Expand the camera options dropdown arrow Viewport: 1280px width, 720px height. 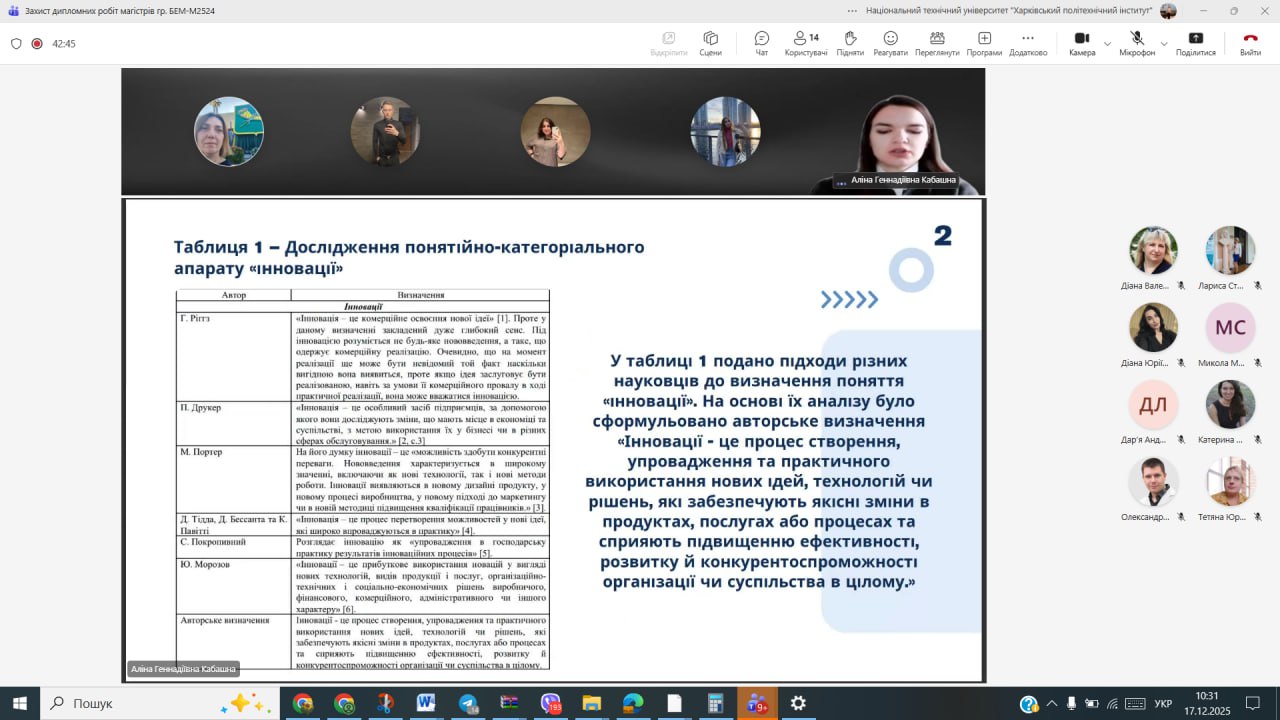click(x=1107, y=44)
